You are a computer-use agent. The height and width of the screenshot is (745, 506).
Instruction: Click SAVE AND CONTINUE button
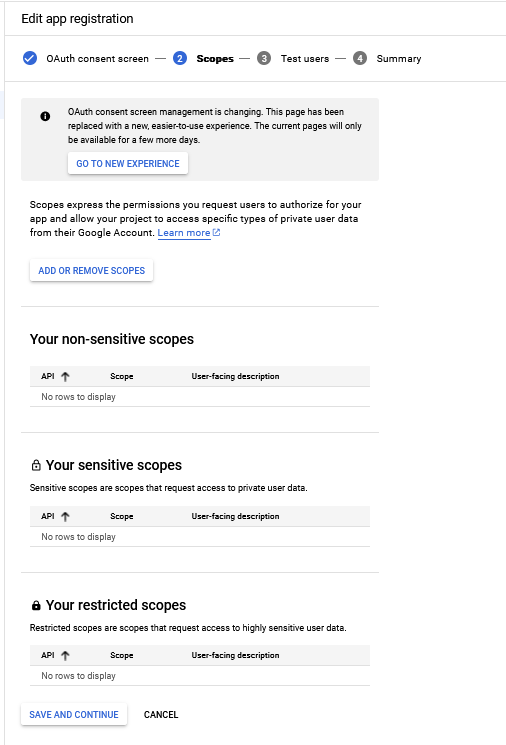(74, 715)
